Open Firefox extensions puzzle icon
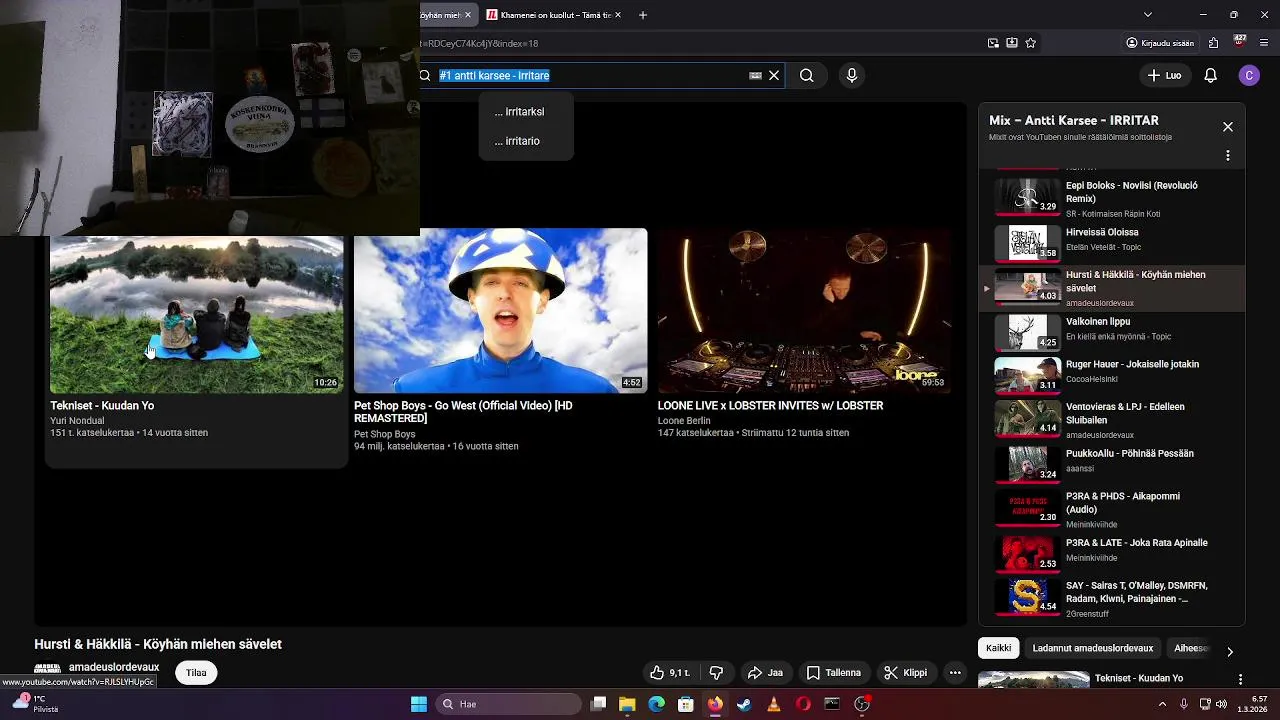1280x720 pixels. point(1213,43)
